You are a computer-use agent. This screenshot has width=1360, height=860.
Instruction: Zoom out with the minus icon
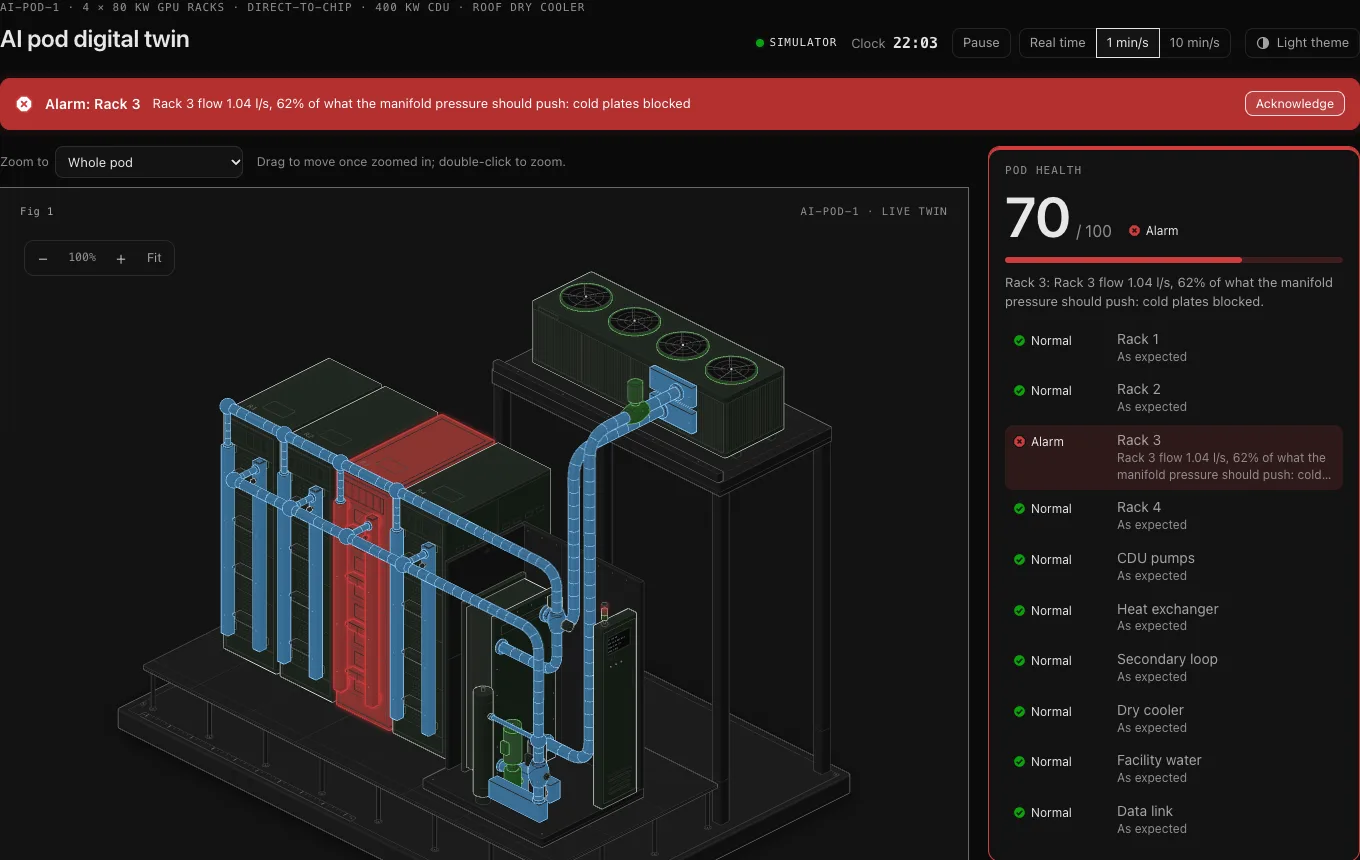tap(43, 258)
